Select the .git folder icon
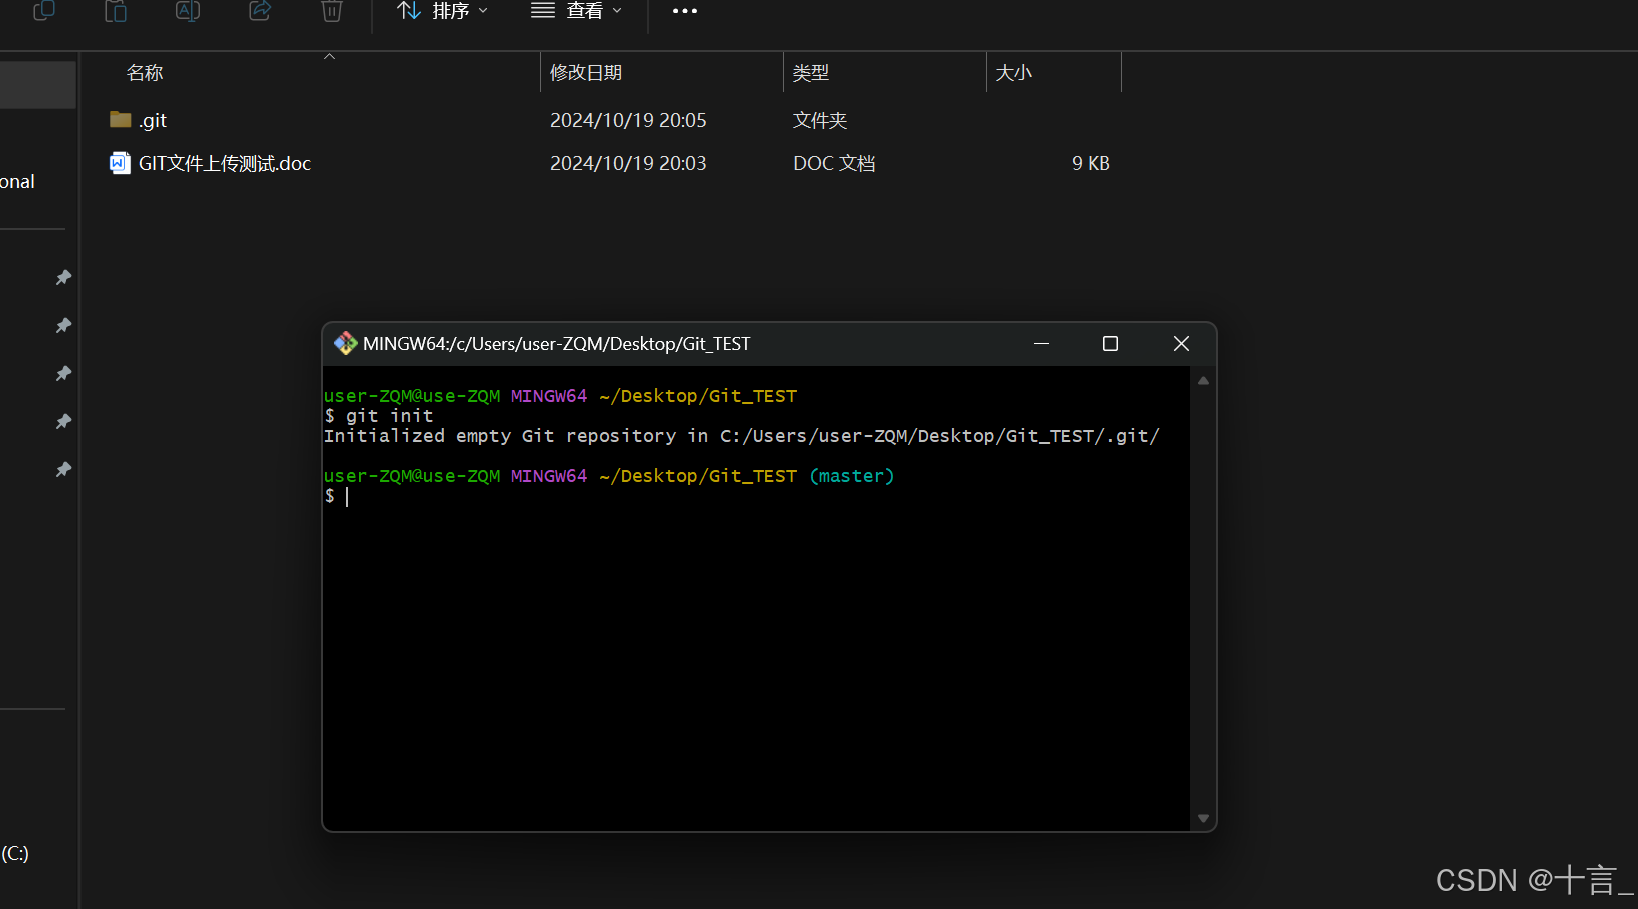 coord(121,120)
